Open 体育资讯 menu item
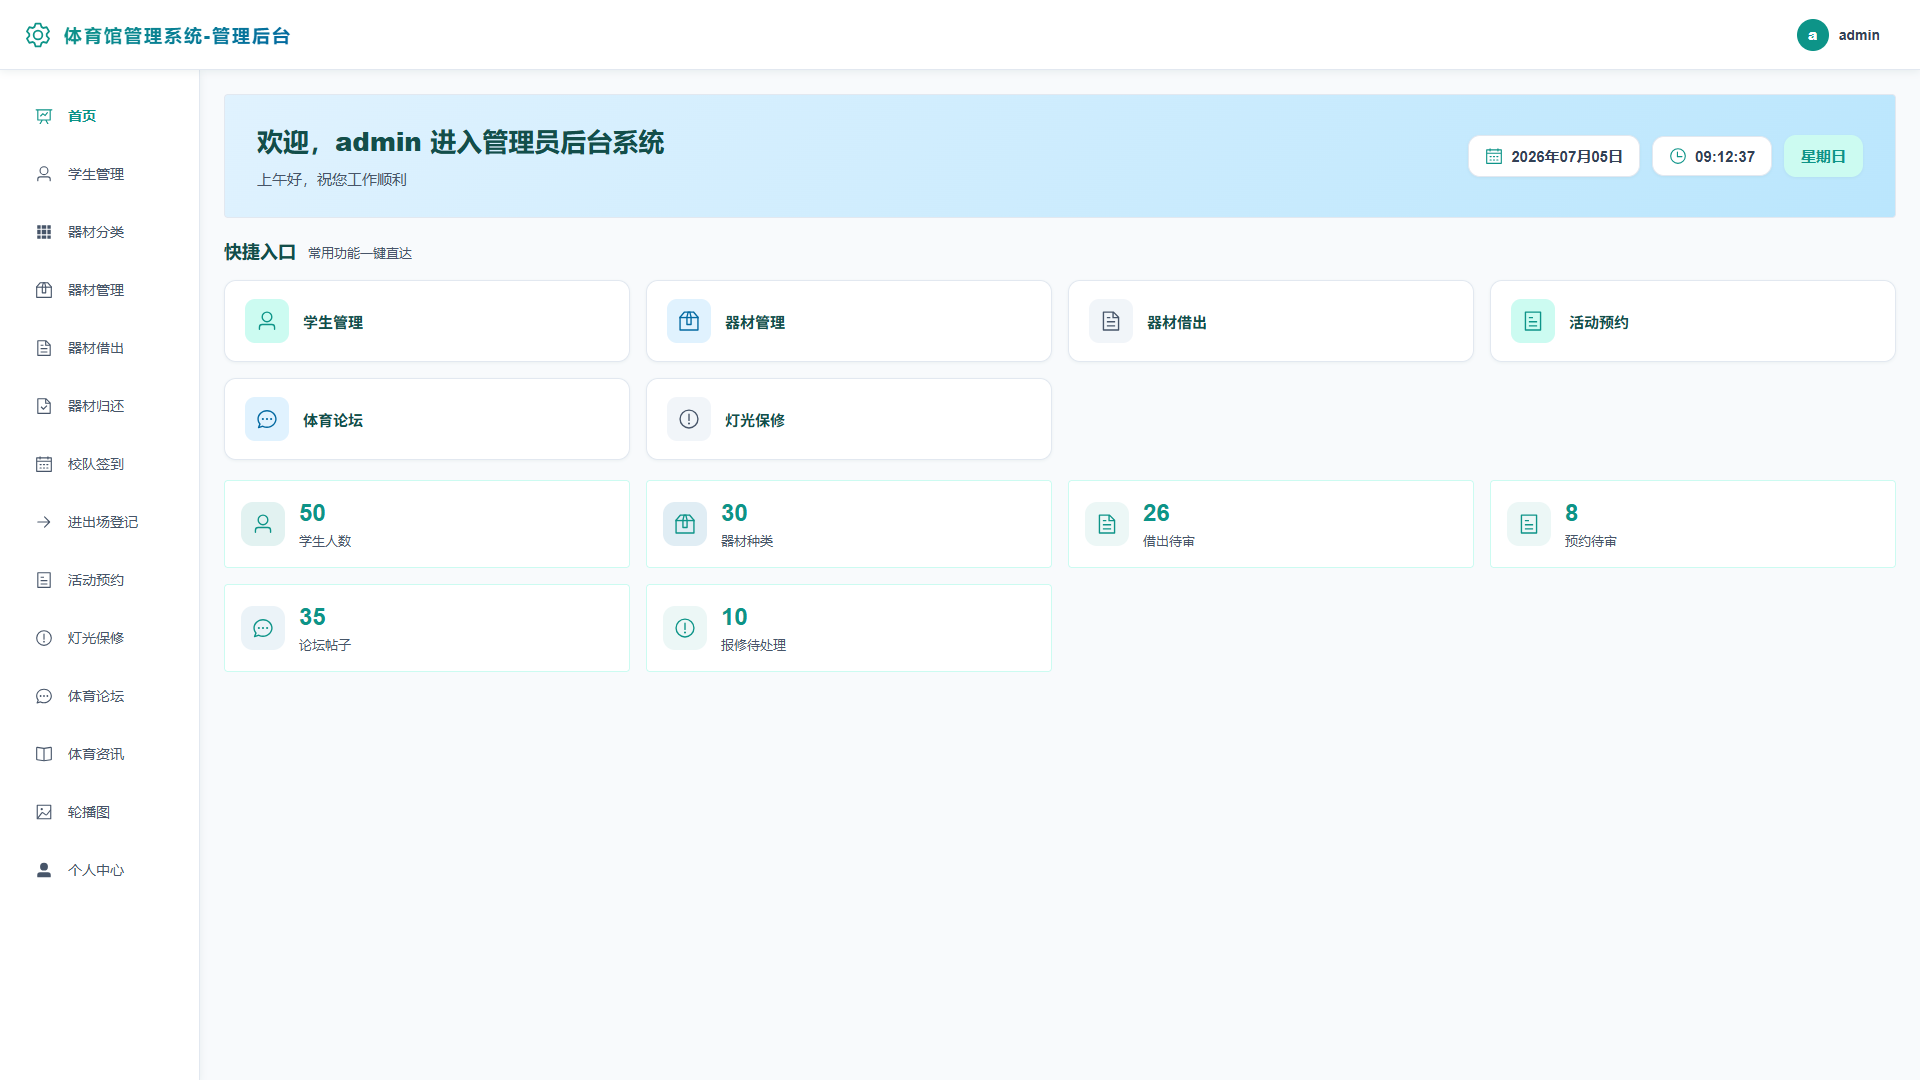The width and height of the screenshot is (1920, 1080). point(99,754)
